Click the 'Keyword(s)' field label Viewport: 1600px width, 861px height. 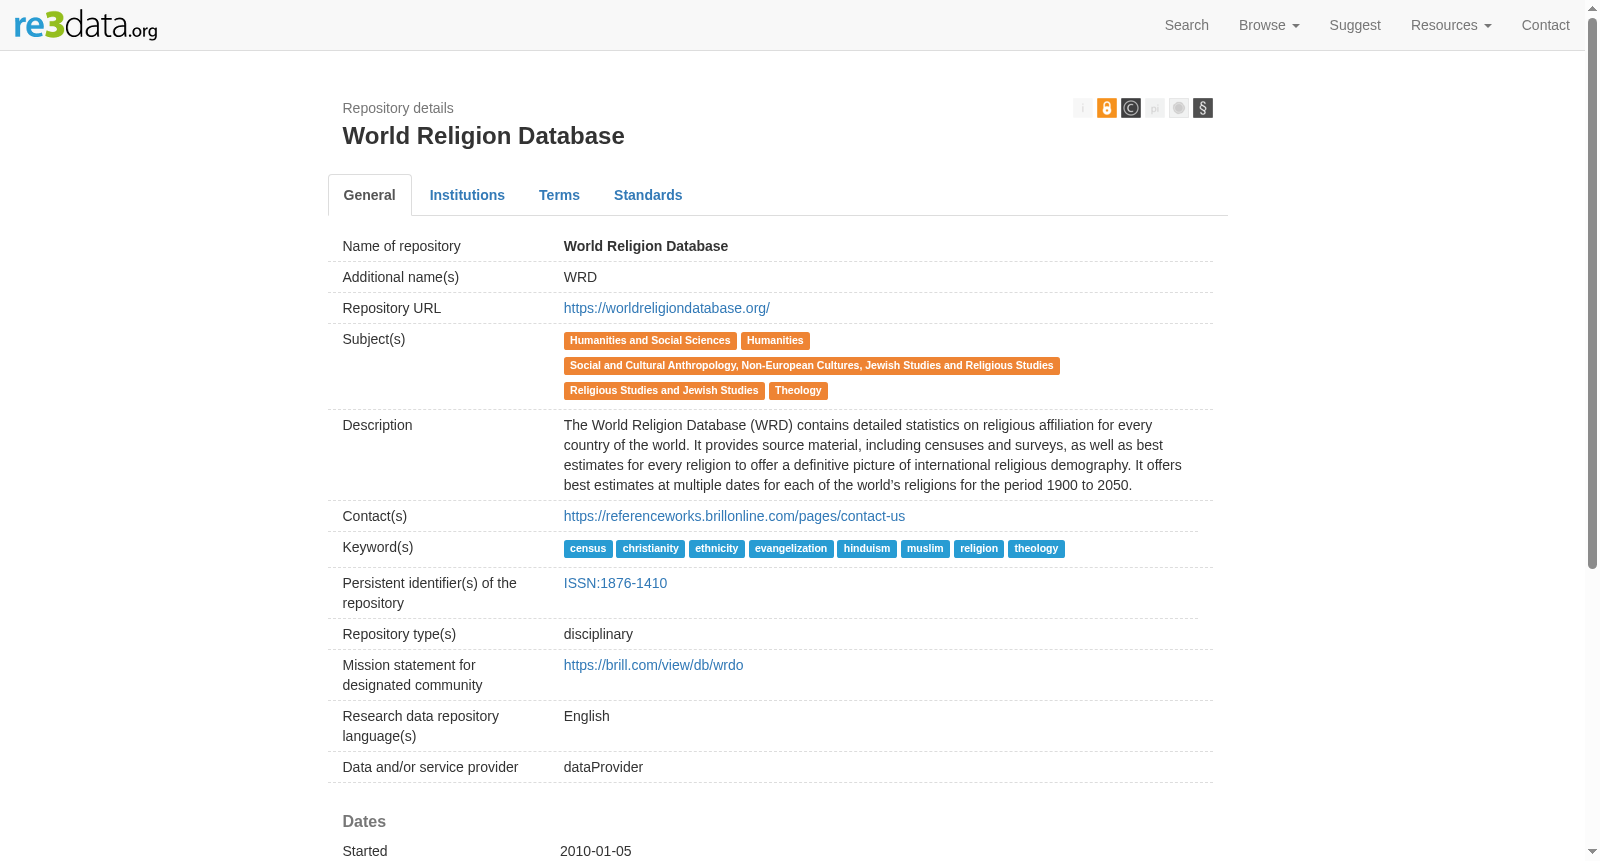tap(378, 547)
